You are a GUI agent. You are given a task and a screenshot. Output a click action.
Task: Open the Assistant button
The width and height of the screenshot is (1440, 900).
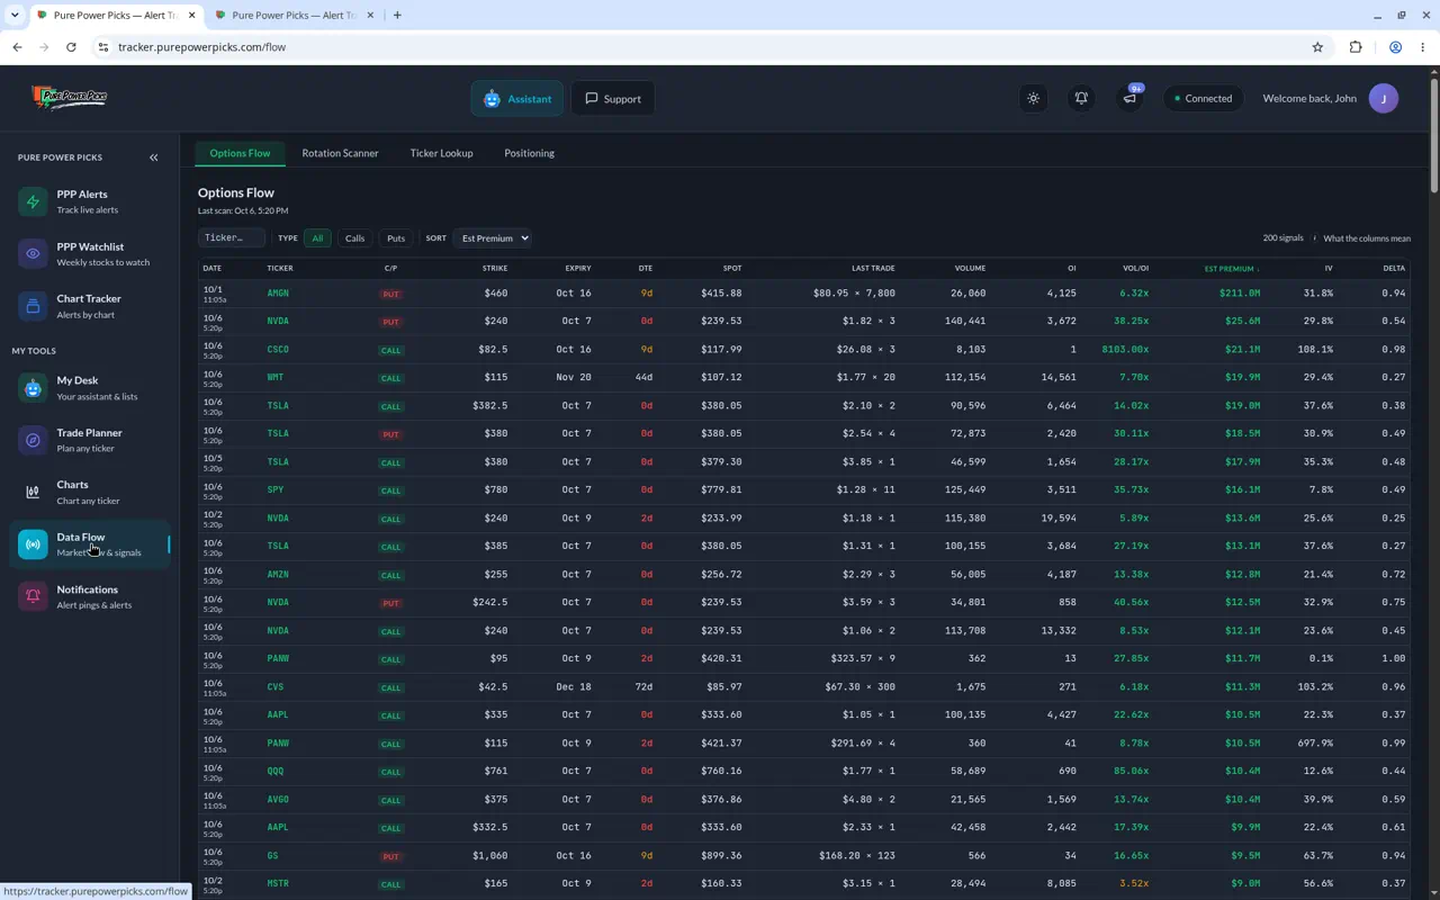(x=517, y=98)
